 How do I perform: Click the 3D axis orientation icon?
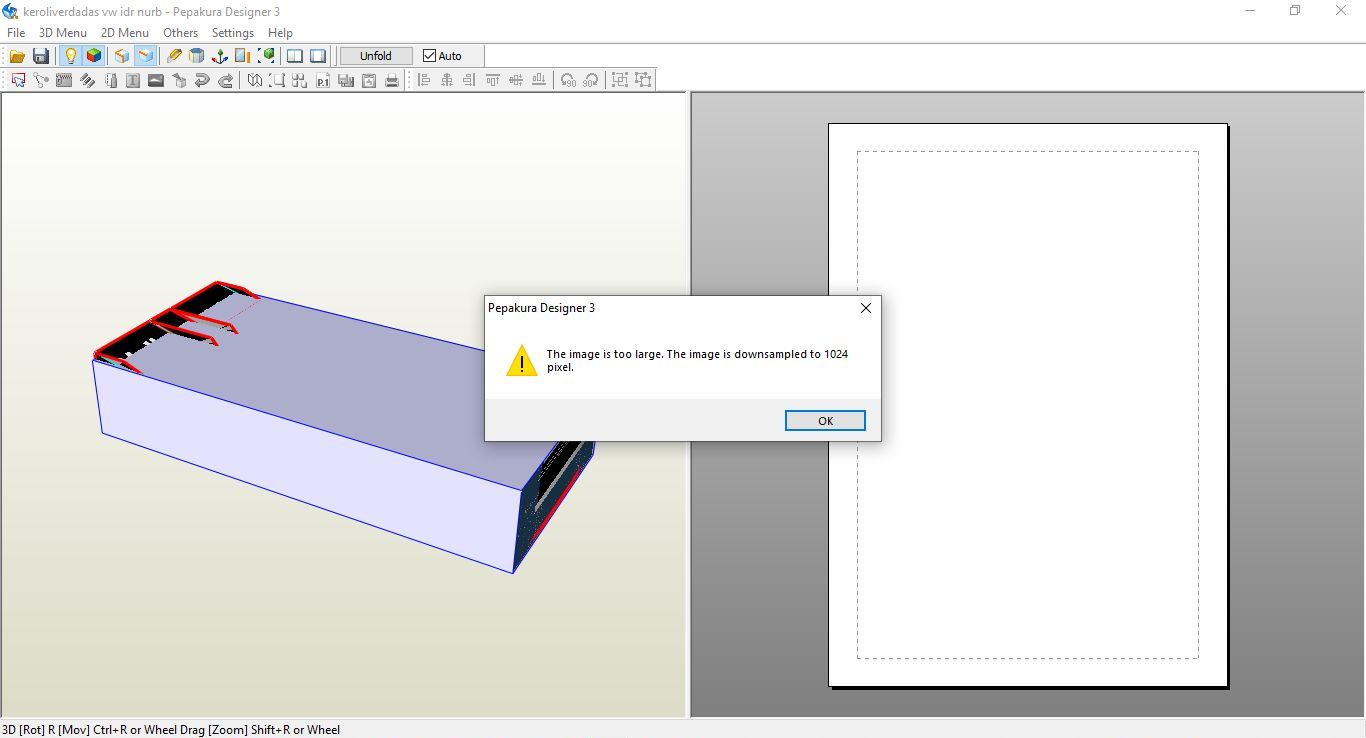(x=220, y=56)
